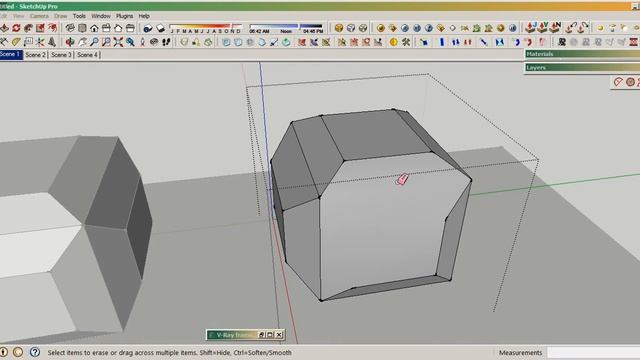Switch to the Scene 2 tab

(36, 55)
